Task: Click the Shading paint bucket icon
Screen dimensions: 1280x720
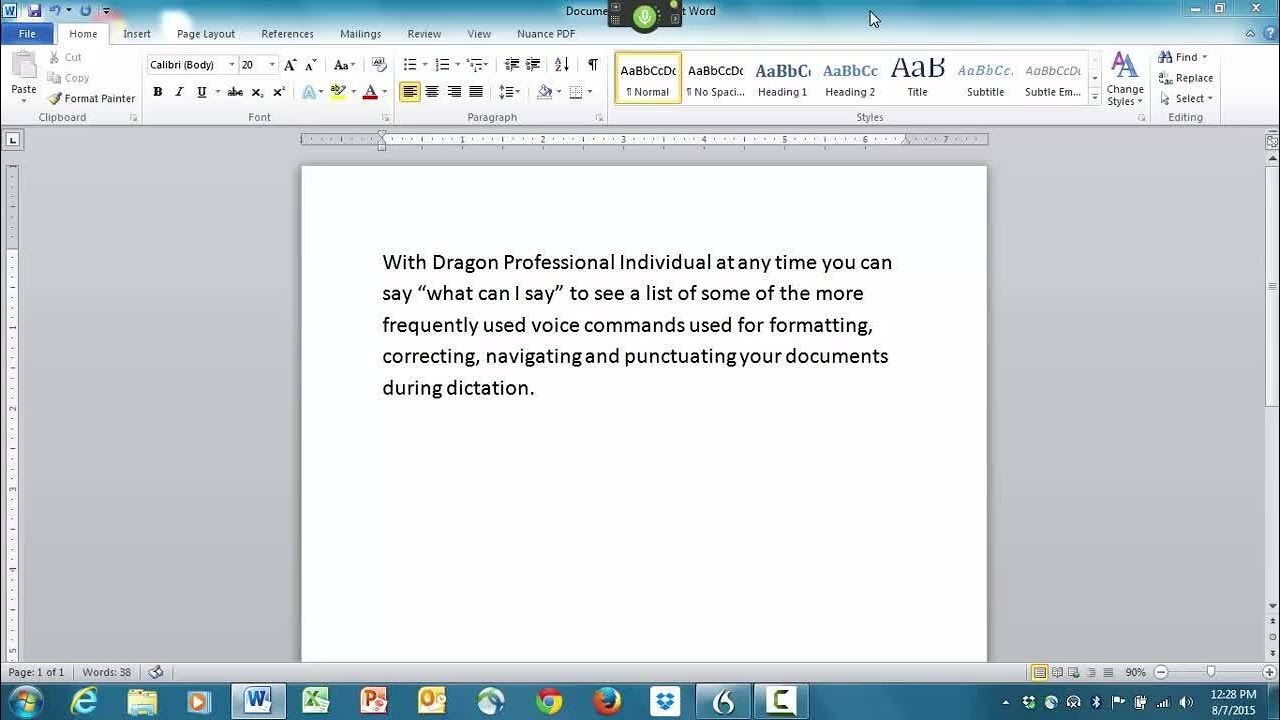Action: (544, 92)
